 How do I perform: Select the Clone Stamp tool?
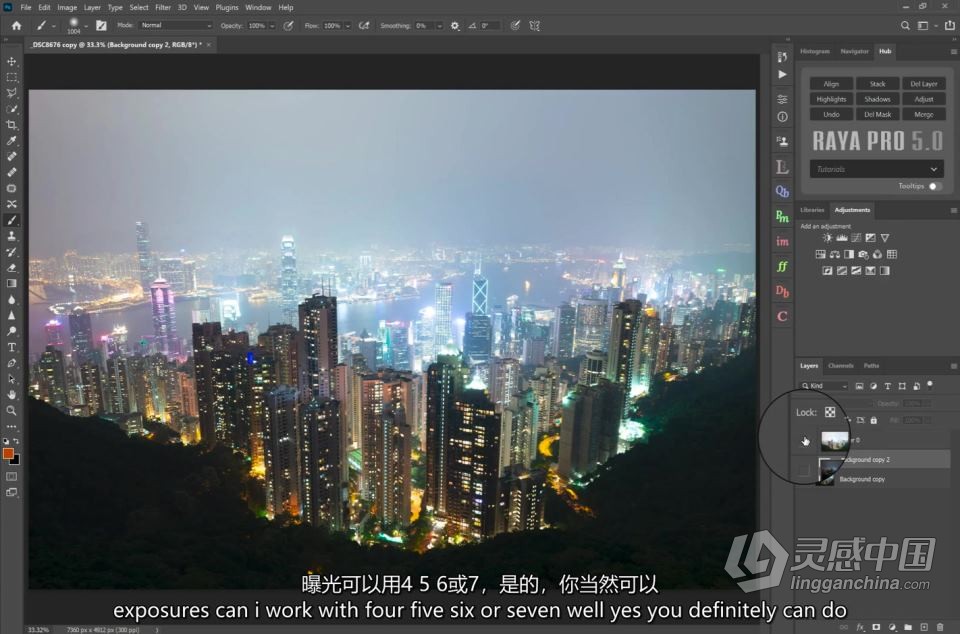pos(12,236)
